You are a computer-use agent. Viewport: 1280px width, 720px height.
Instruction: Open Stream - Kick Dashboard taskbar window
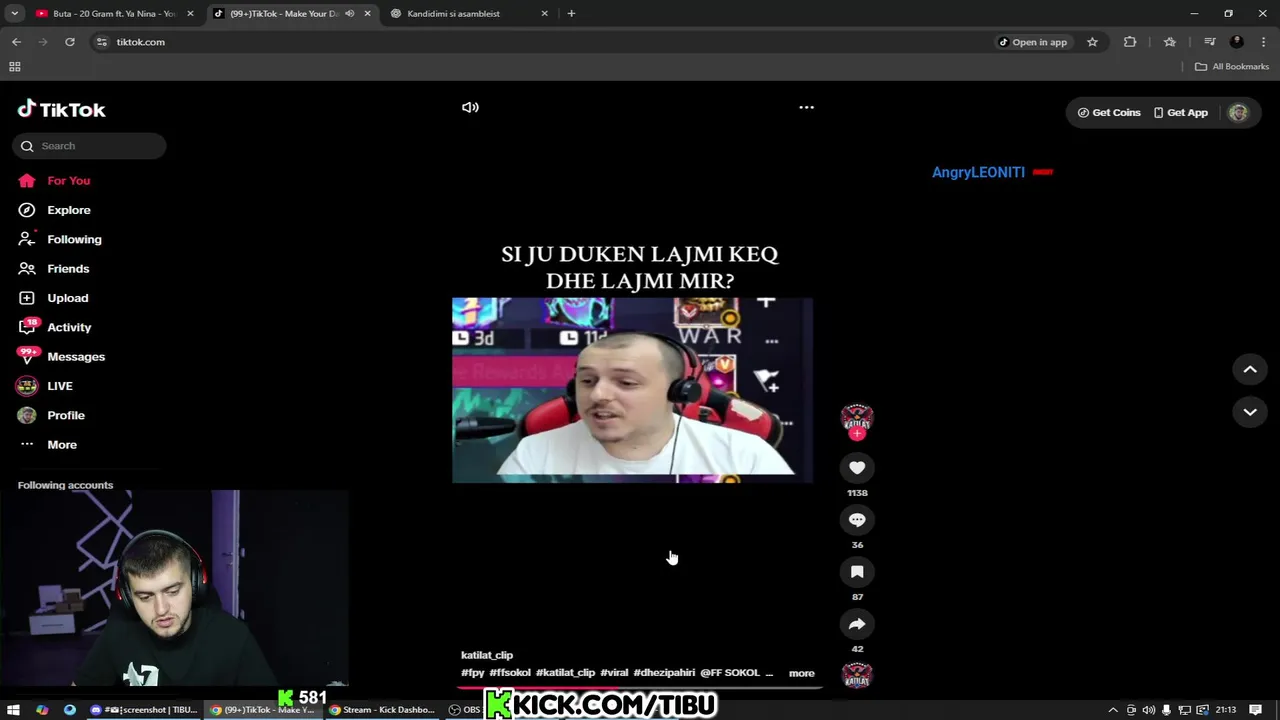click(382, 710)
